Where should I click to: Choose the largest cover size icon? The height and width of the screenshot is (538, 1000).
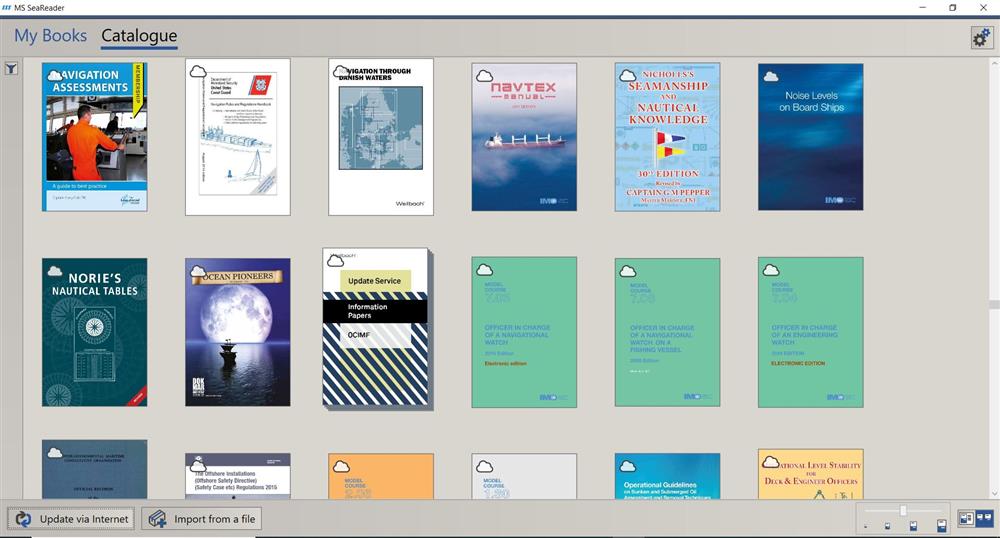click(941, 525)
